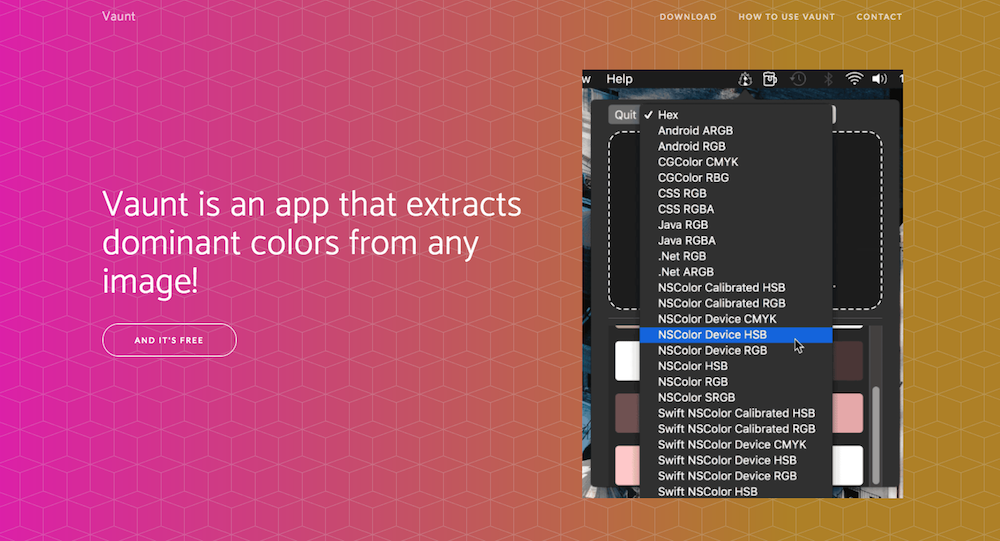Open the CONTACT link

click(879, 17)
